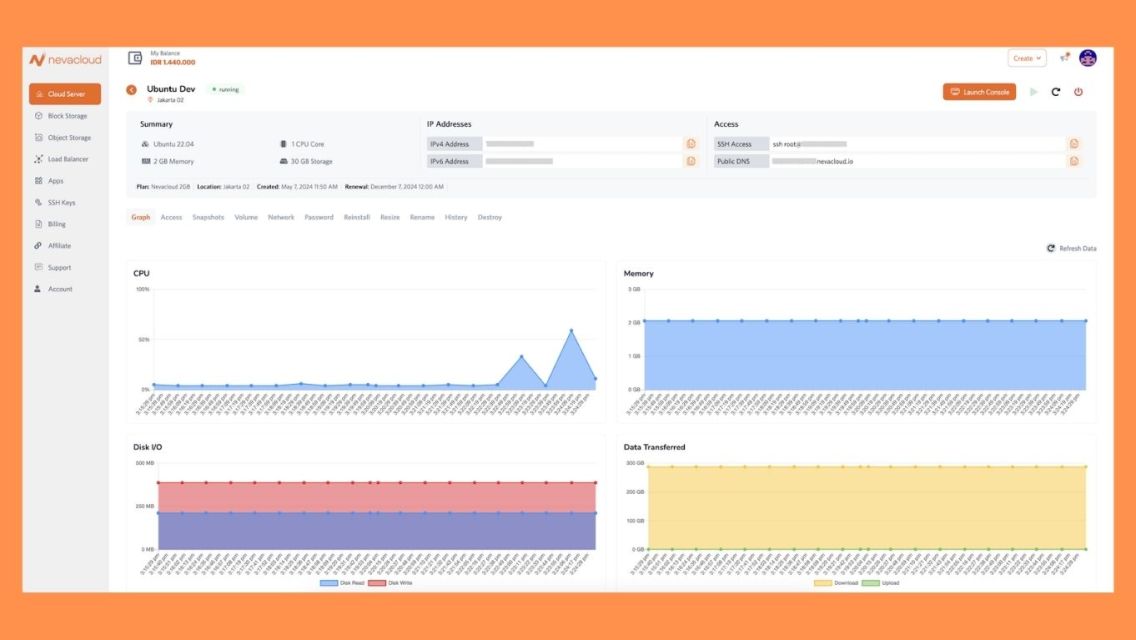This screenshot has height=640, width=1136.
Task: Click the balance amount IDR 1.440.000
Action: (x=172, y=62)
